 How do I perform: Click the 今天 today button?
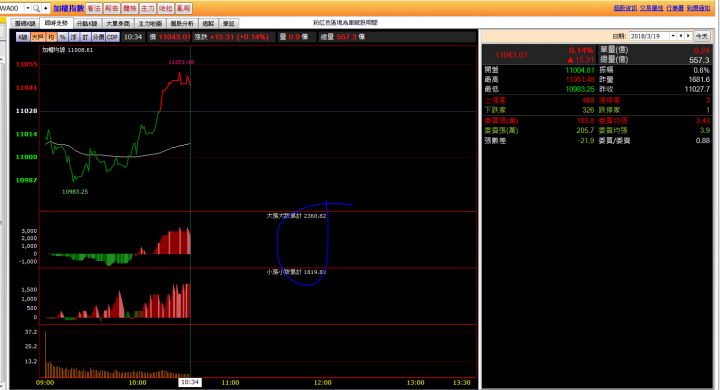click(701, 36)
